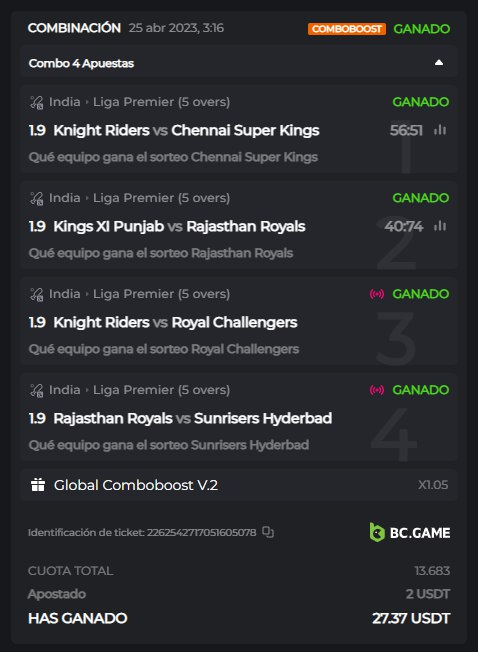Image resolution: width=478 pixels, height=652 pixels.
Task: Open stats icon for Kings XI Punjab match
Action: pyautogui.click(x=440, y=226)
